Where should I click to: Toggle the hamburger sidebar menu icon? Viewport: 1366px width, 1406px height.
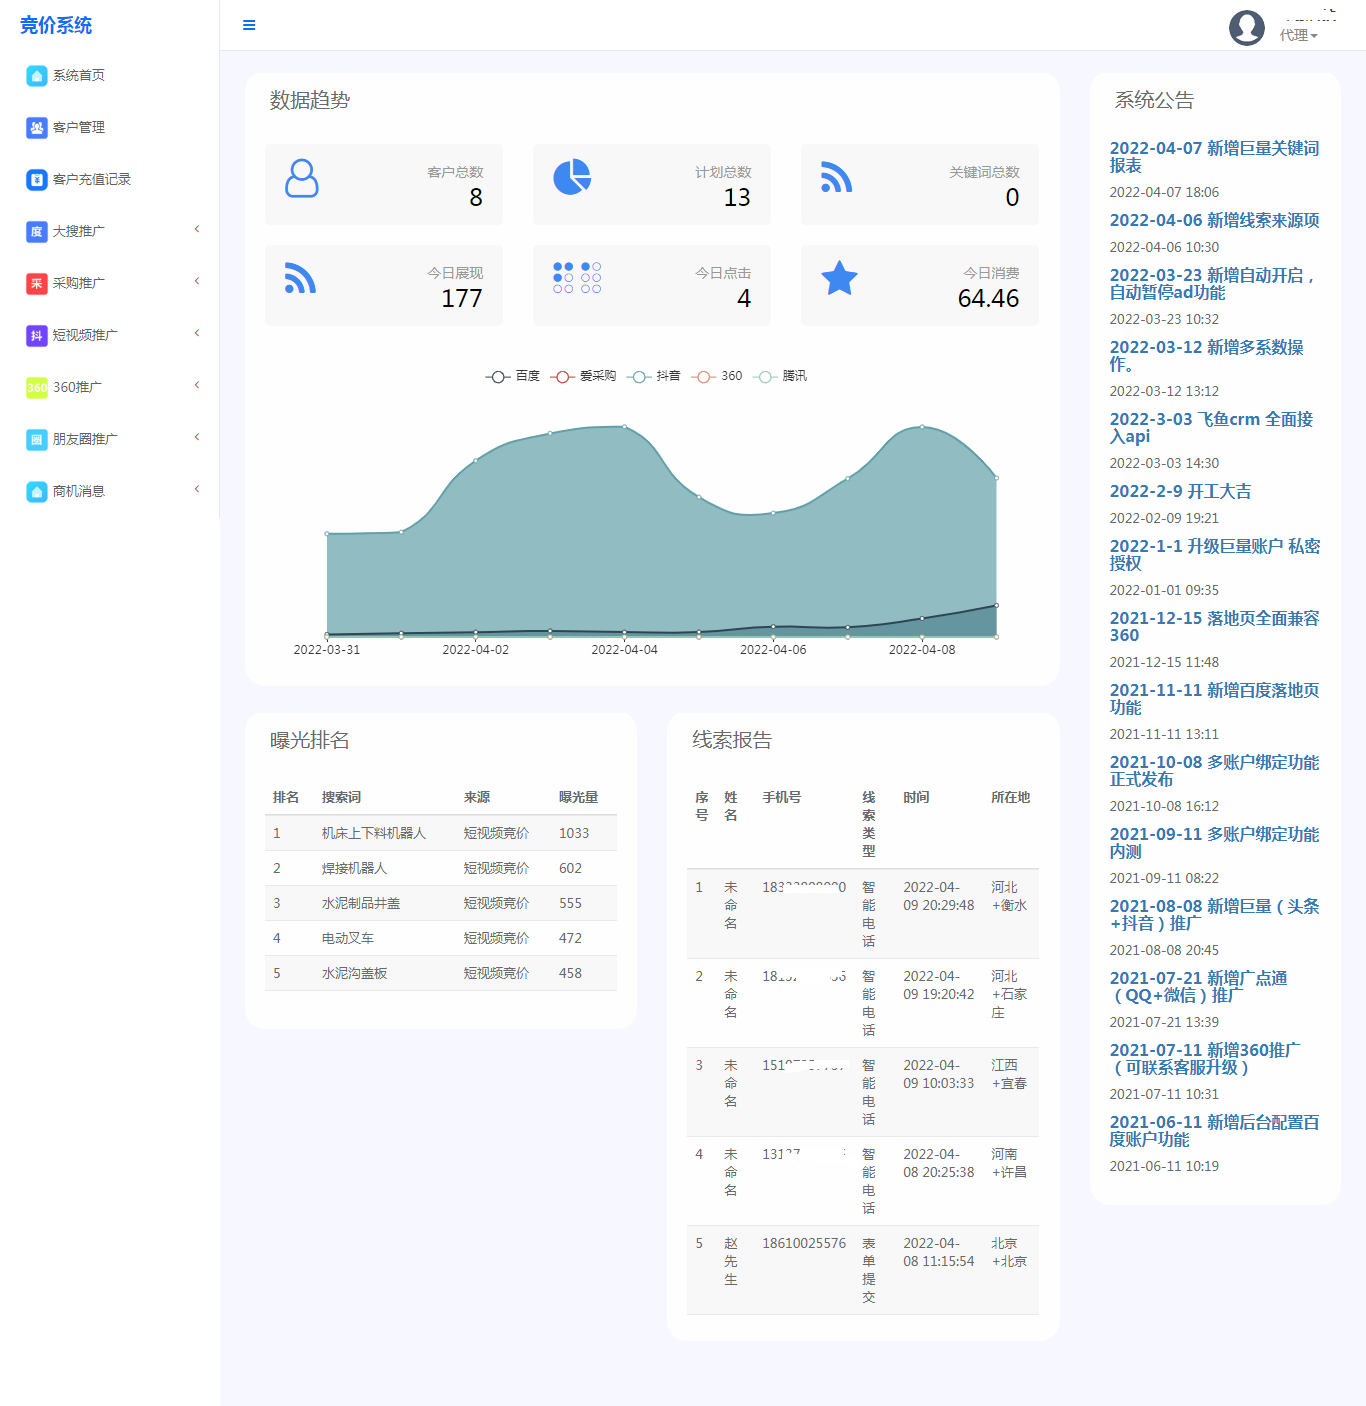(x=249, y=25)
